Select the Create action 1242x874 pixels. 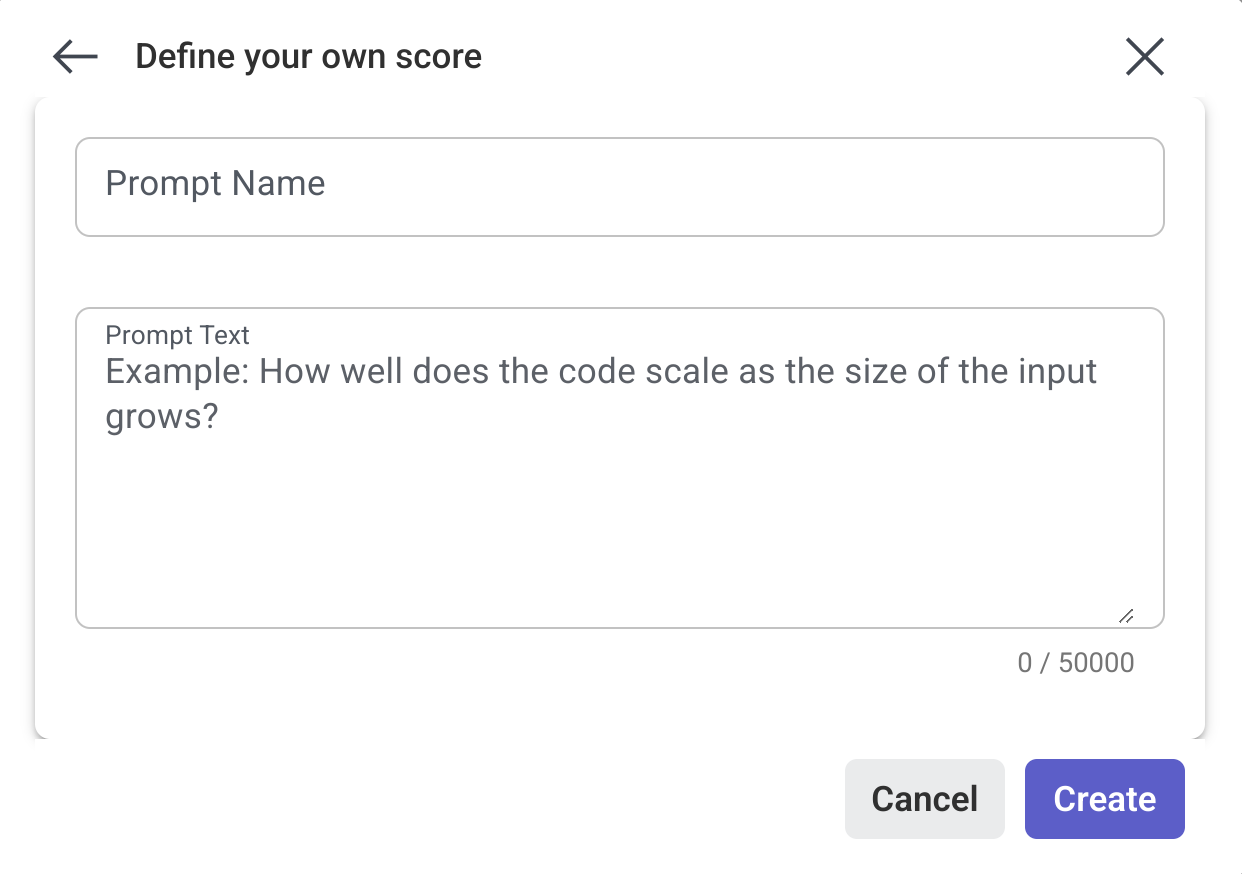pos(1104,798)
